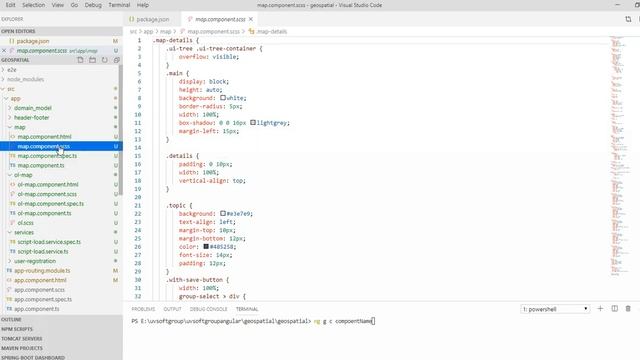Screen dimensions: 640x360
Task: Open ol-map.component.ts file
Action: tap(44, 213)
